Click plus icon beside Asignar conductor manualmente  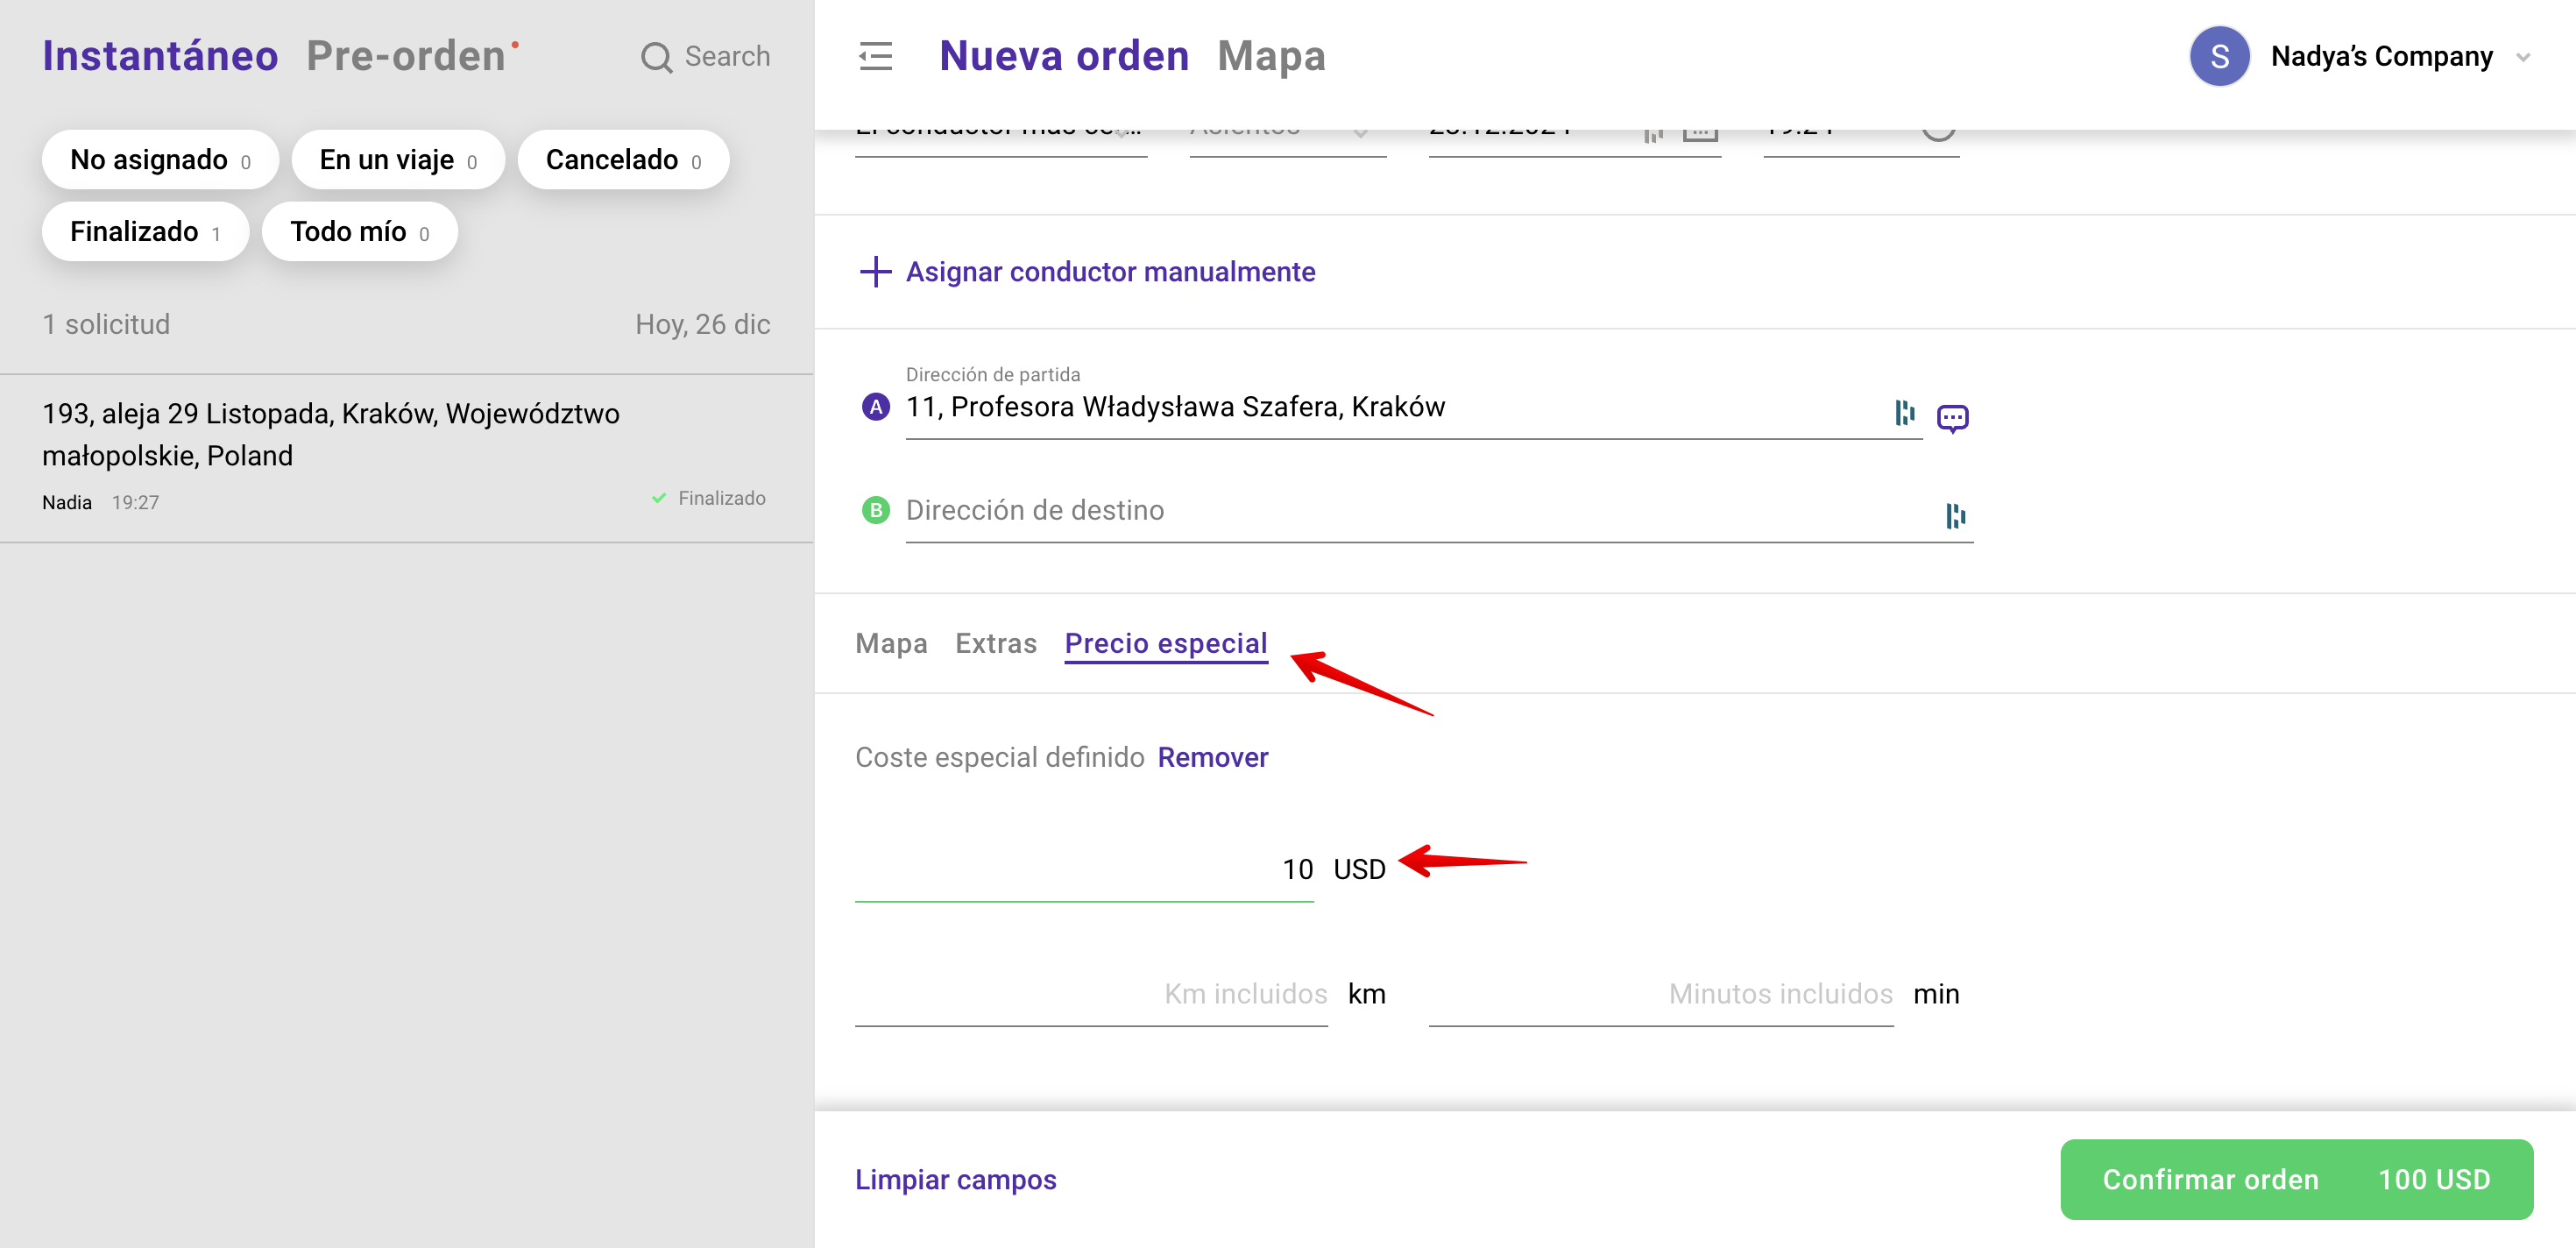click(x=875, y=272)
